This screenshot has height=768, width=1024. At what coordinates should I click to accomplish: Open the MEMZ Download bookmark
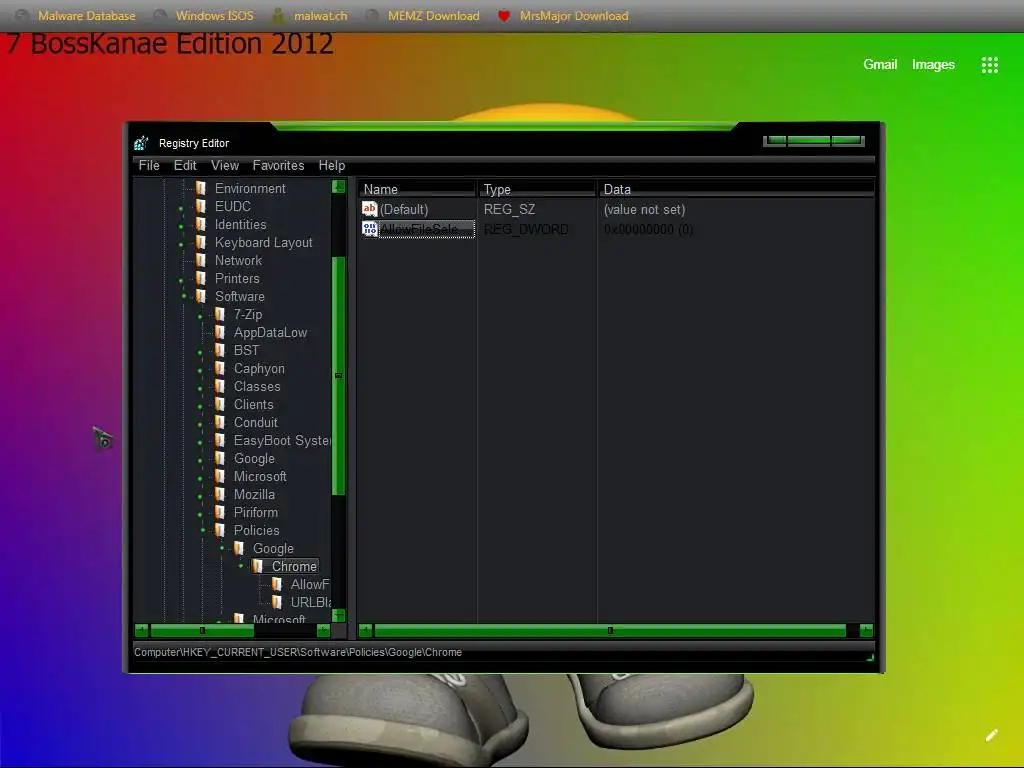[x=423, y=16]
